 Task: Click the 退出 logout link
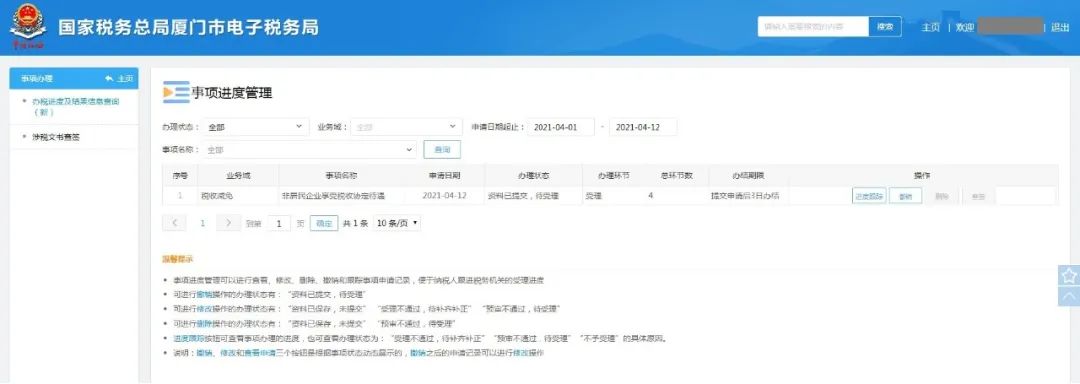[x=1059, y=28]
